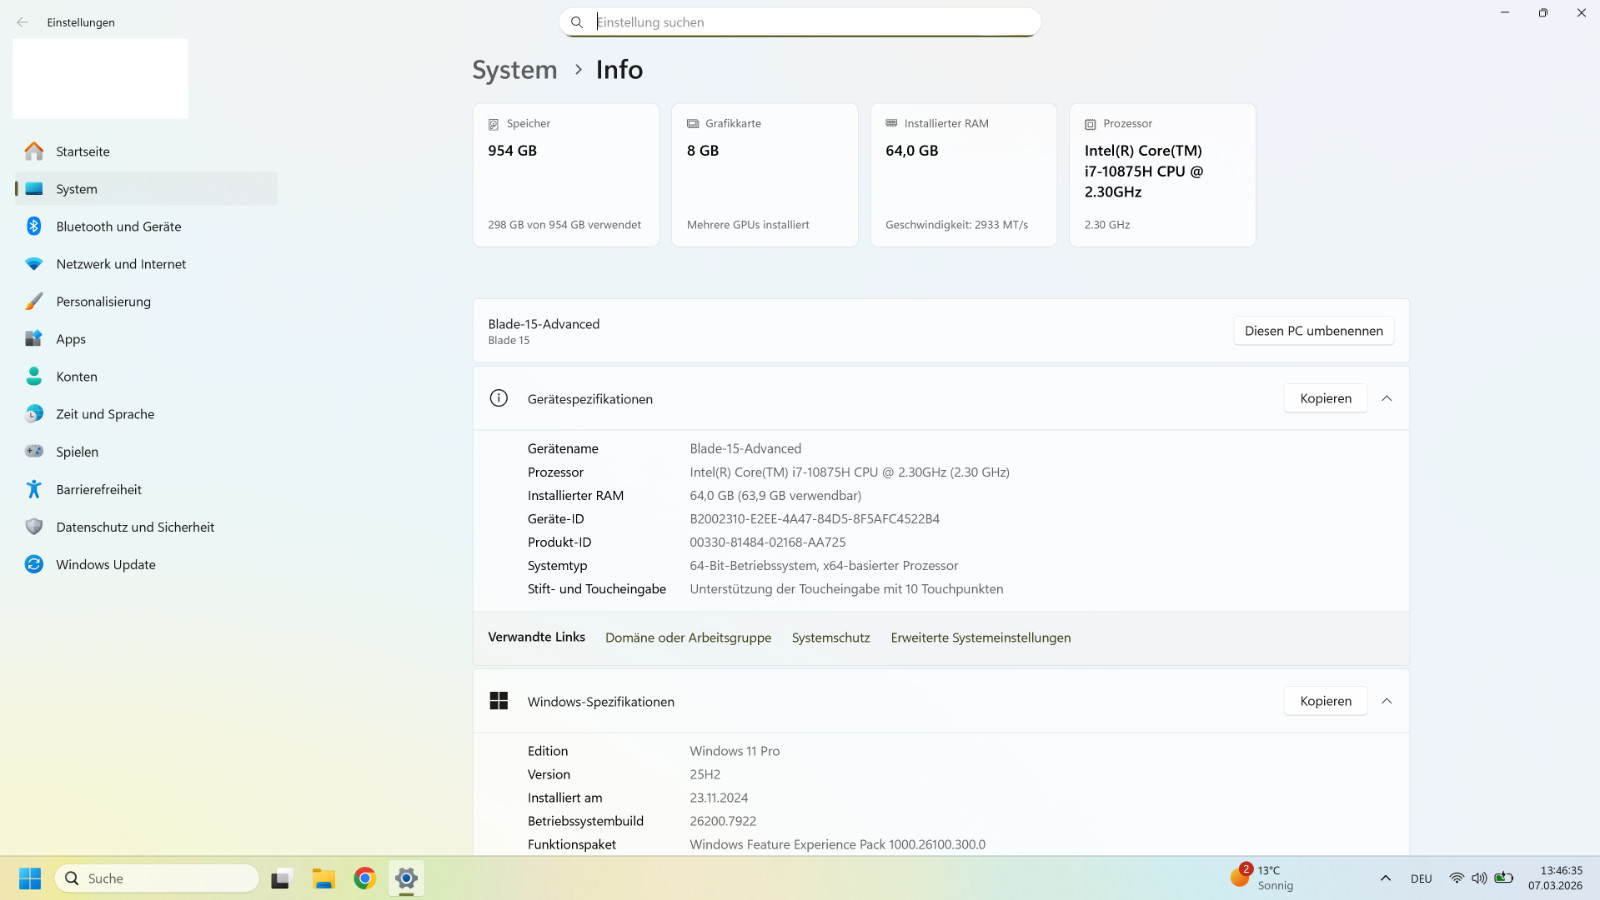
Task: Click the Geräte-ID value B2002310-E2EE-4A47-84D5-8F5AFC4522B4
Action: [x=814, y=519]
